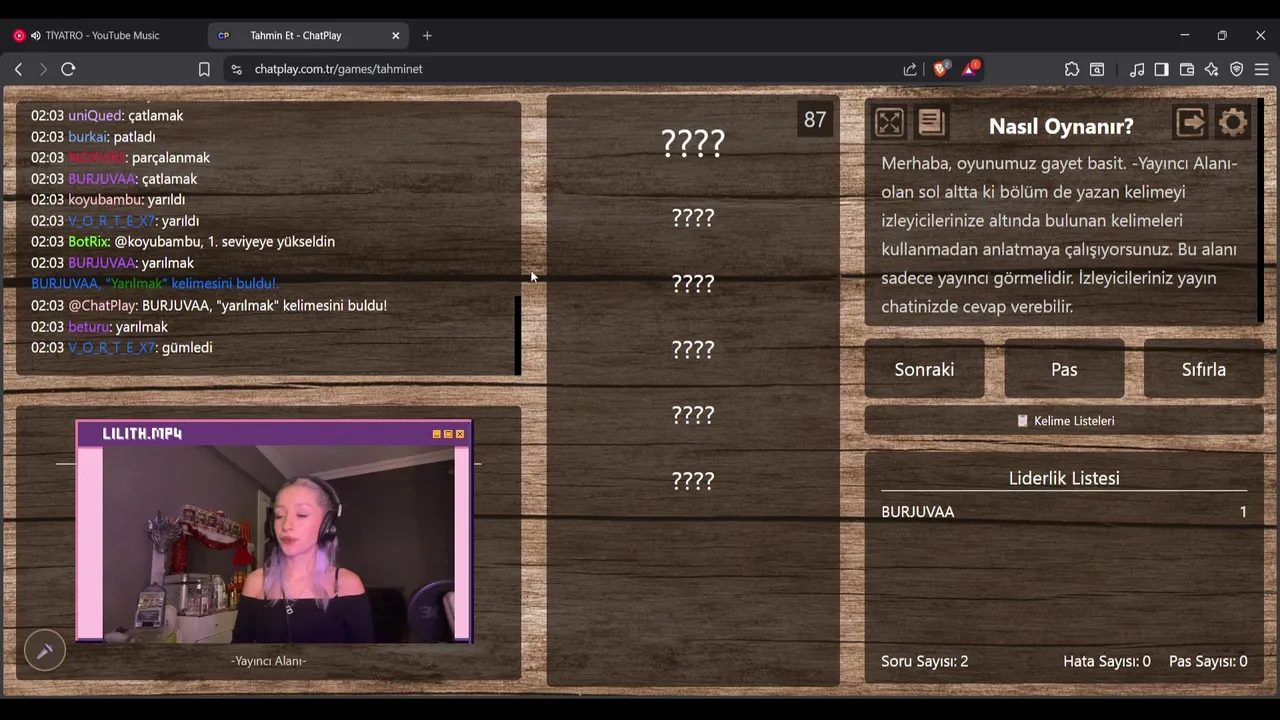This screenshot has height=720, width=1280.
Task: Open the music note media control icon
Action: tap(1137, 69)
